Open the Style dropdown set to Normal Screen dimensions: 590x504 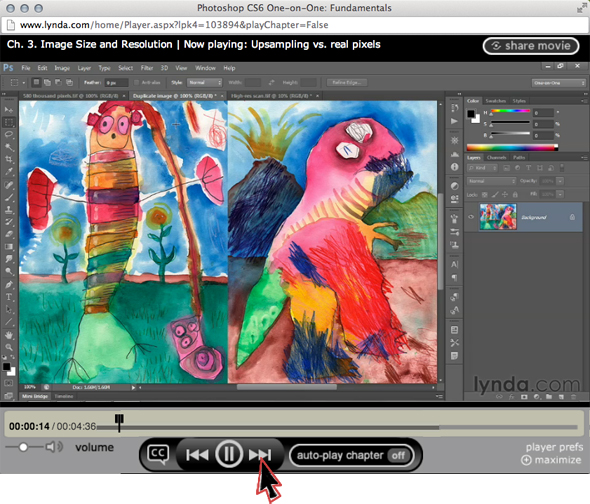click(x=204, y=82)
